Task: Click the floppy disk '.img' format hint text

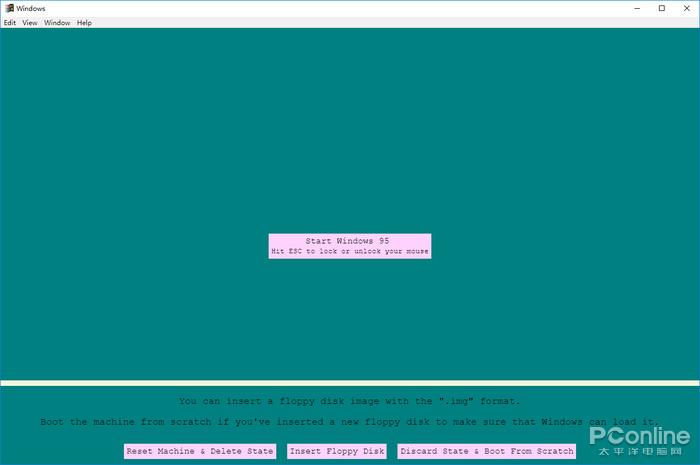Action: [350, 401]
